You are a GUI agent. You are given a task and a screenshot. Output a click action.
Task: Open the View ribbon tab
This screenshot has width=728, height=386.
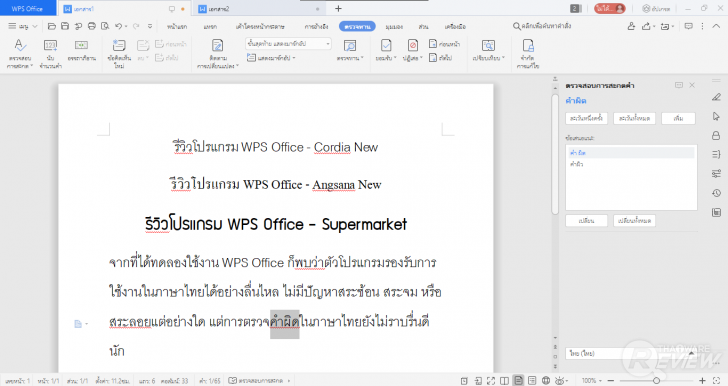pos(394,26)
